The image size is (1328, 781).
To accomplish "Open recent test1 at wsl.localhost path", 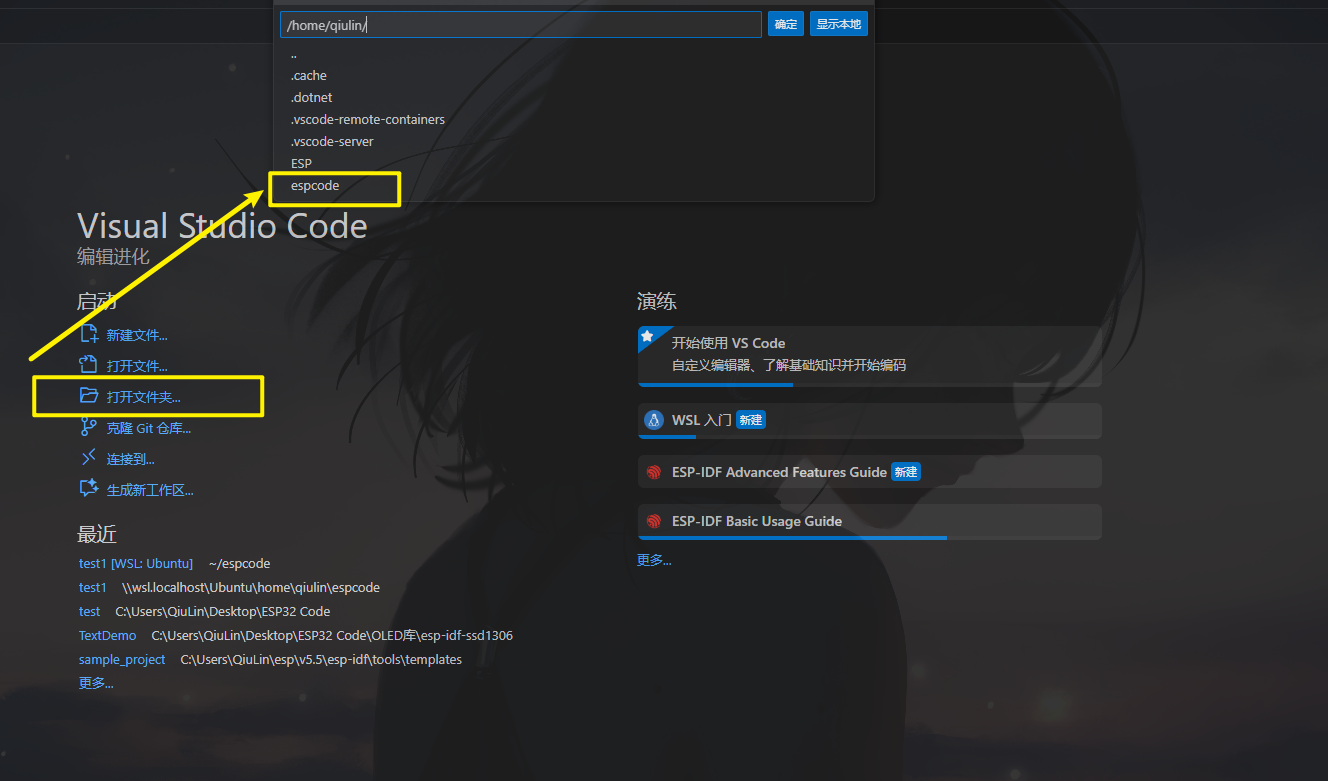I will [x=92, y=588].
